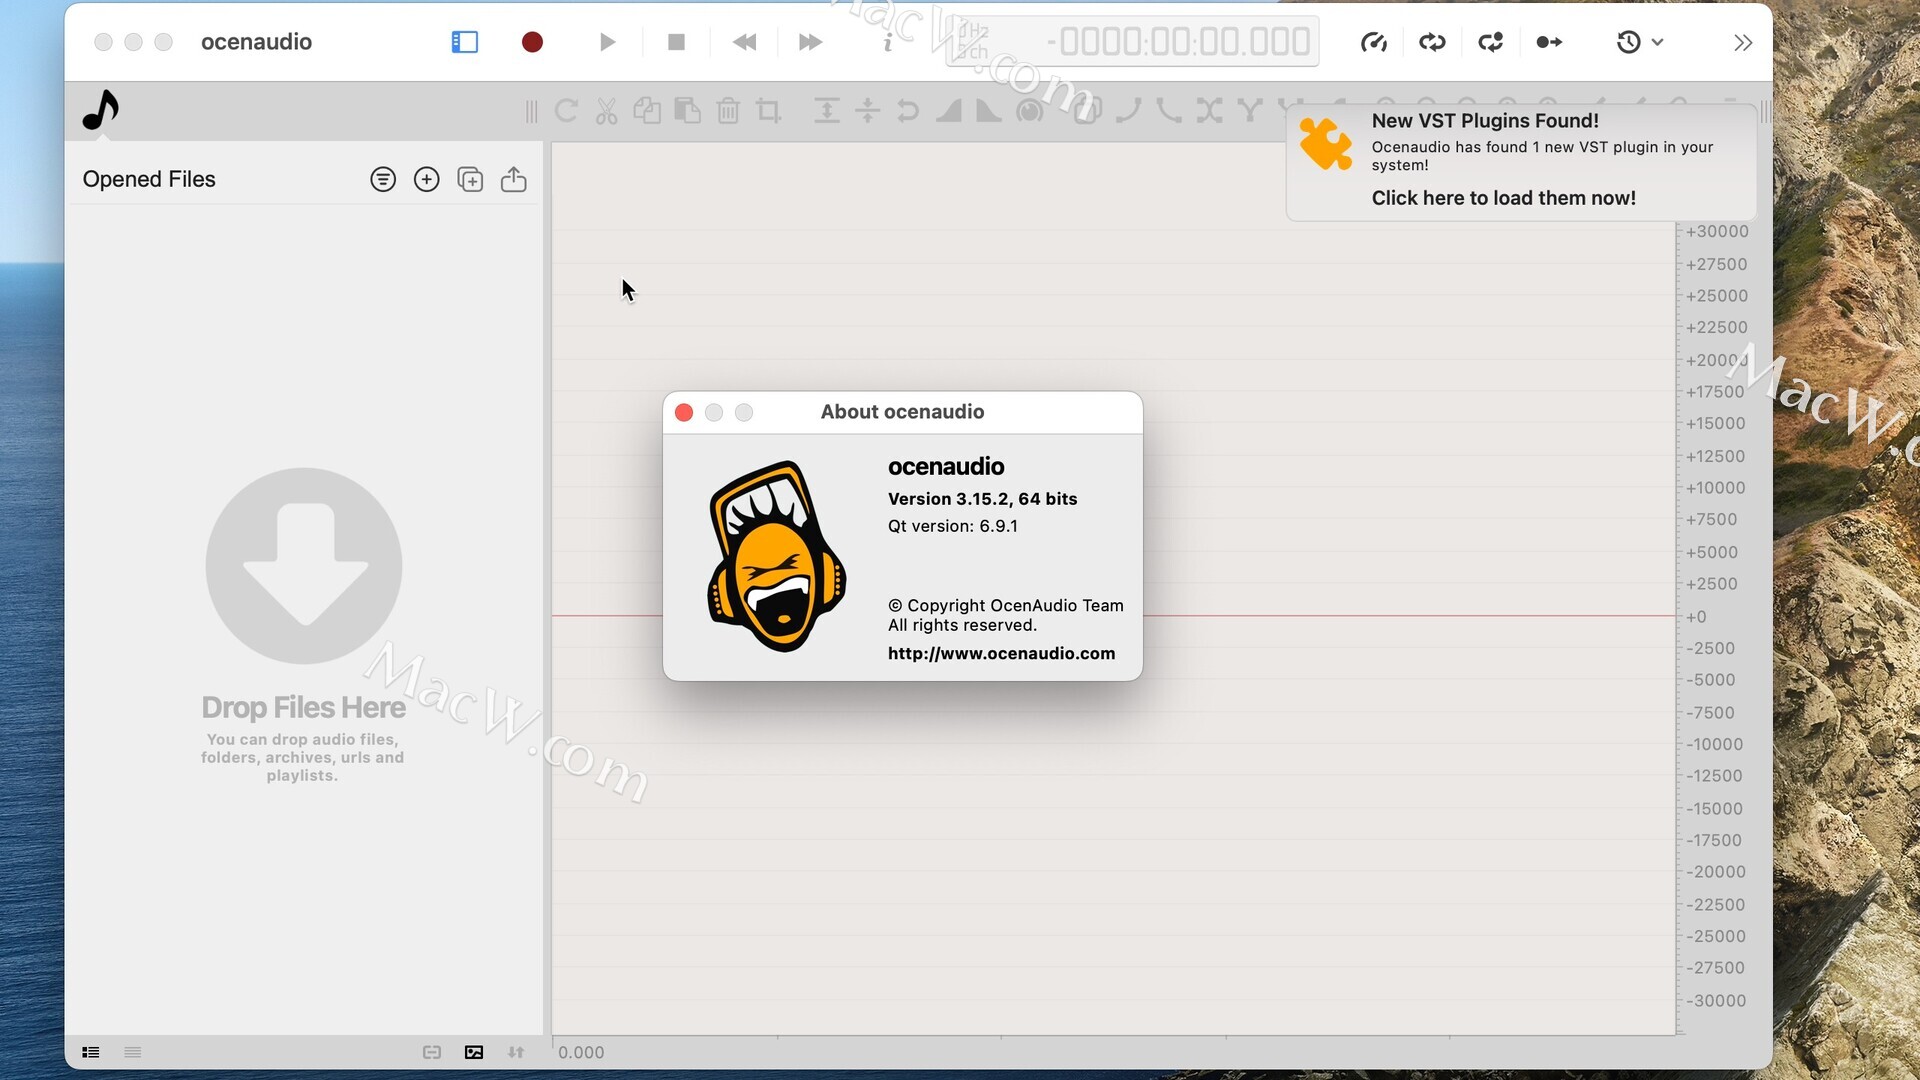
Task: Click the Reverse arrow icon
Action: [x=908, y=111]
